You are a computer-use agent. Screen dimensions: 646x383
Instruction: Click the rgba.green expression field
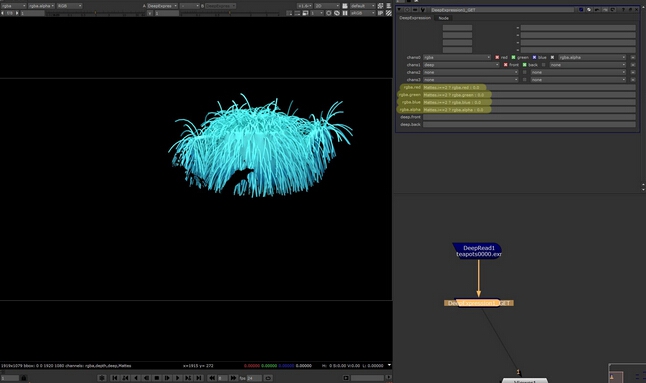[529, 95]
